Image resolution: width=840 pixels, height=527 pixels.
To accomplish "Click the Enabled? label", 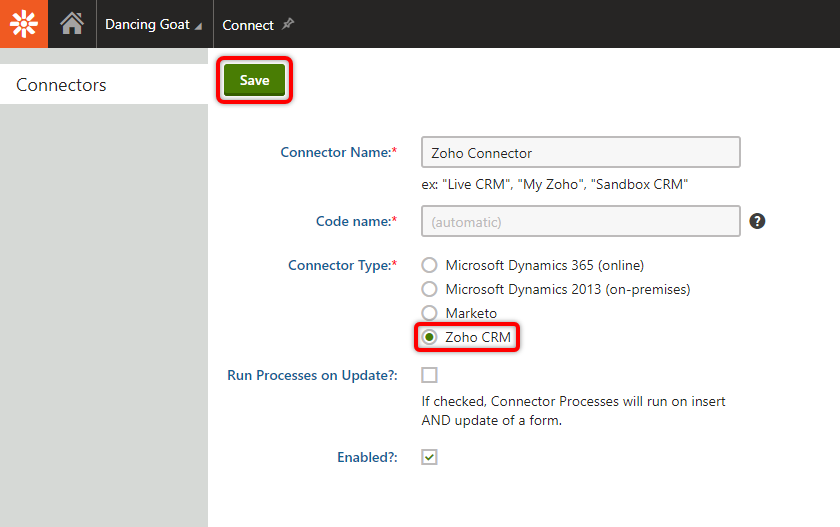I will 367,457.
